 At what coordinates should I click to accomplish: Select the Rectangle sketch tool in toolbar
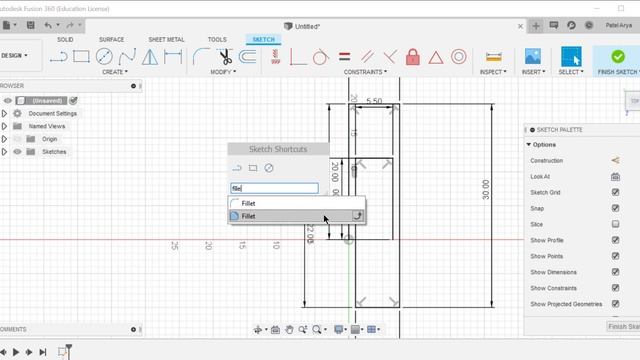(81, 56)
